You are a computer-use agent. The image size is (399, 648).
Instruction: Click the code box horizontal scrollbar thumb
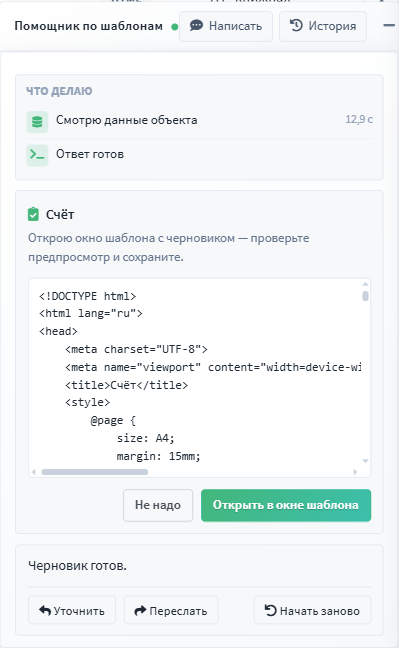[95, 472]
